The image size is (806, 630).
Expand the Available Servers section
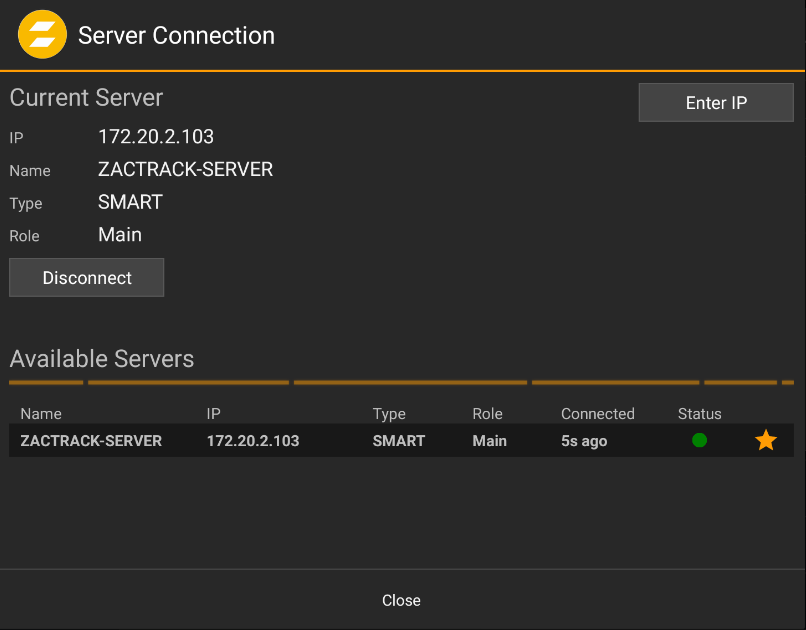pyautogui.click(x=101, y=359)
